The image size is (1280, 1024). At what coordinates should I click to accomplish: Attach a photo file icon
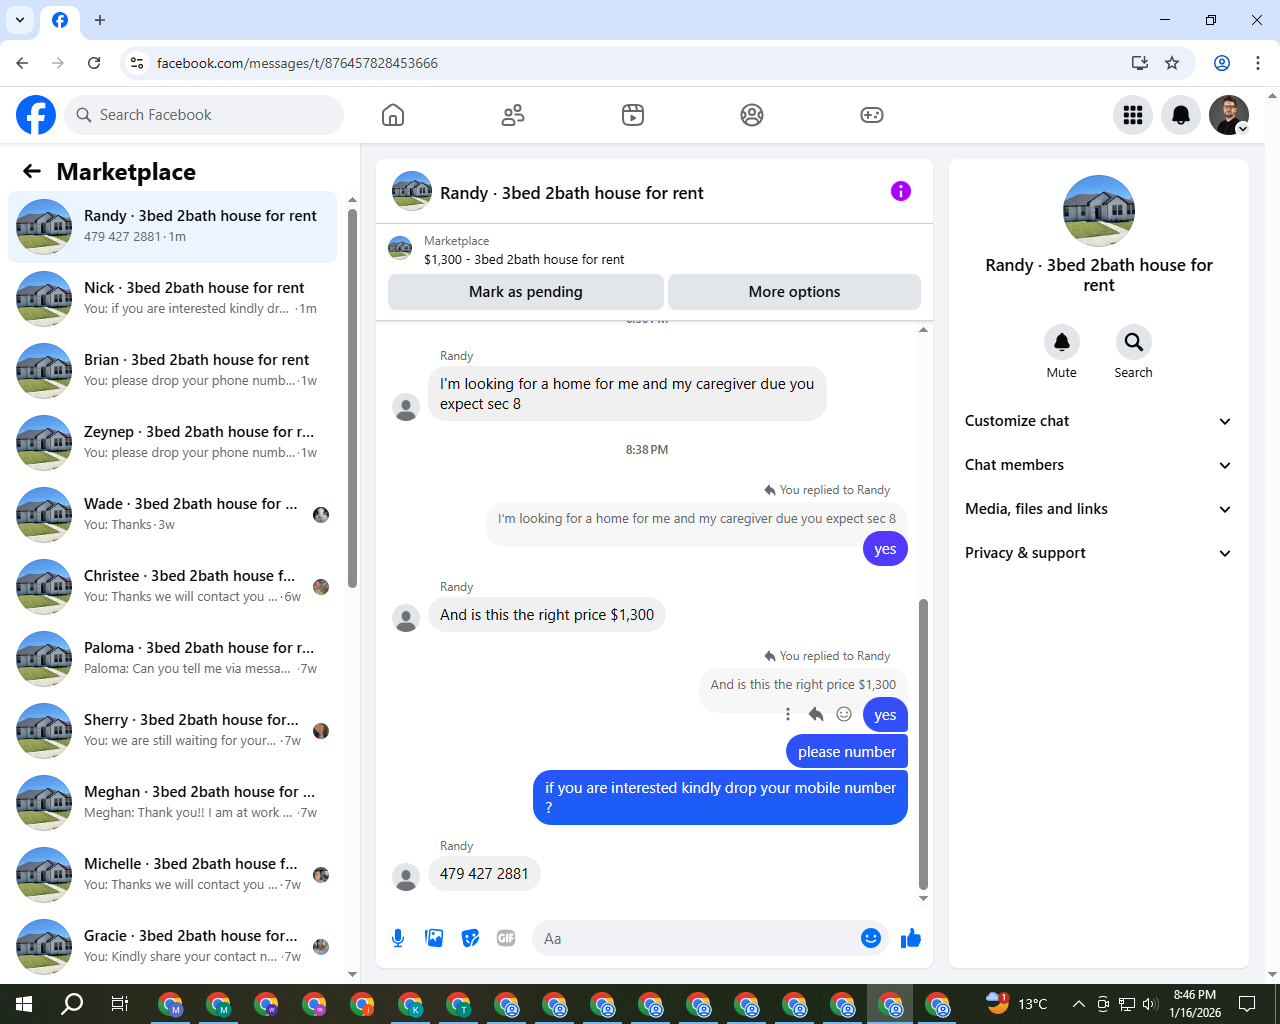pos(434,938)
